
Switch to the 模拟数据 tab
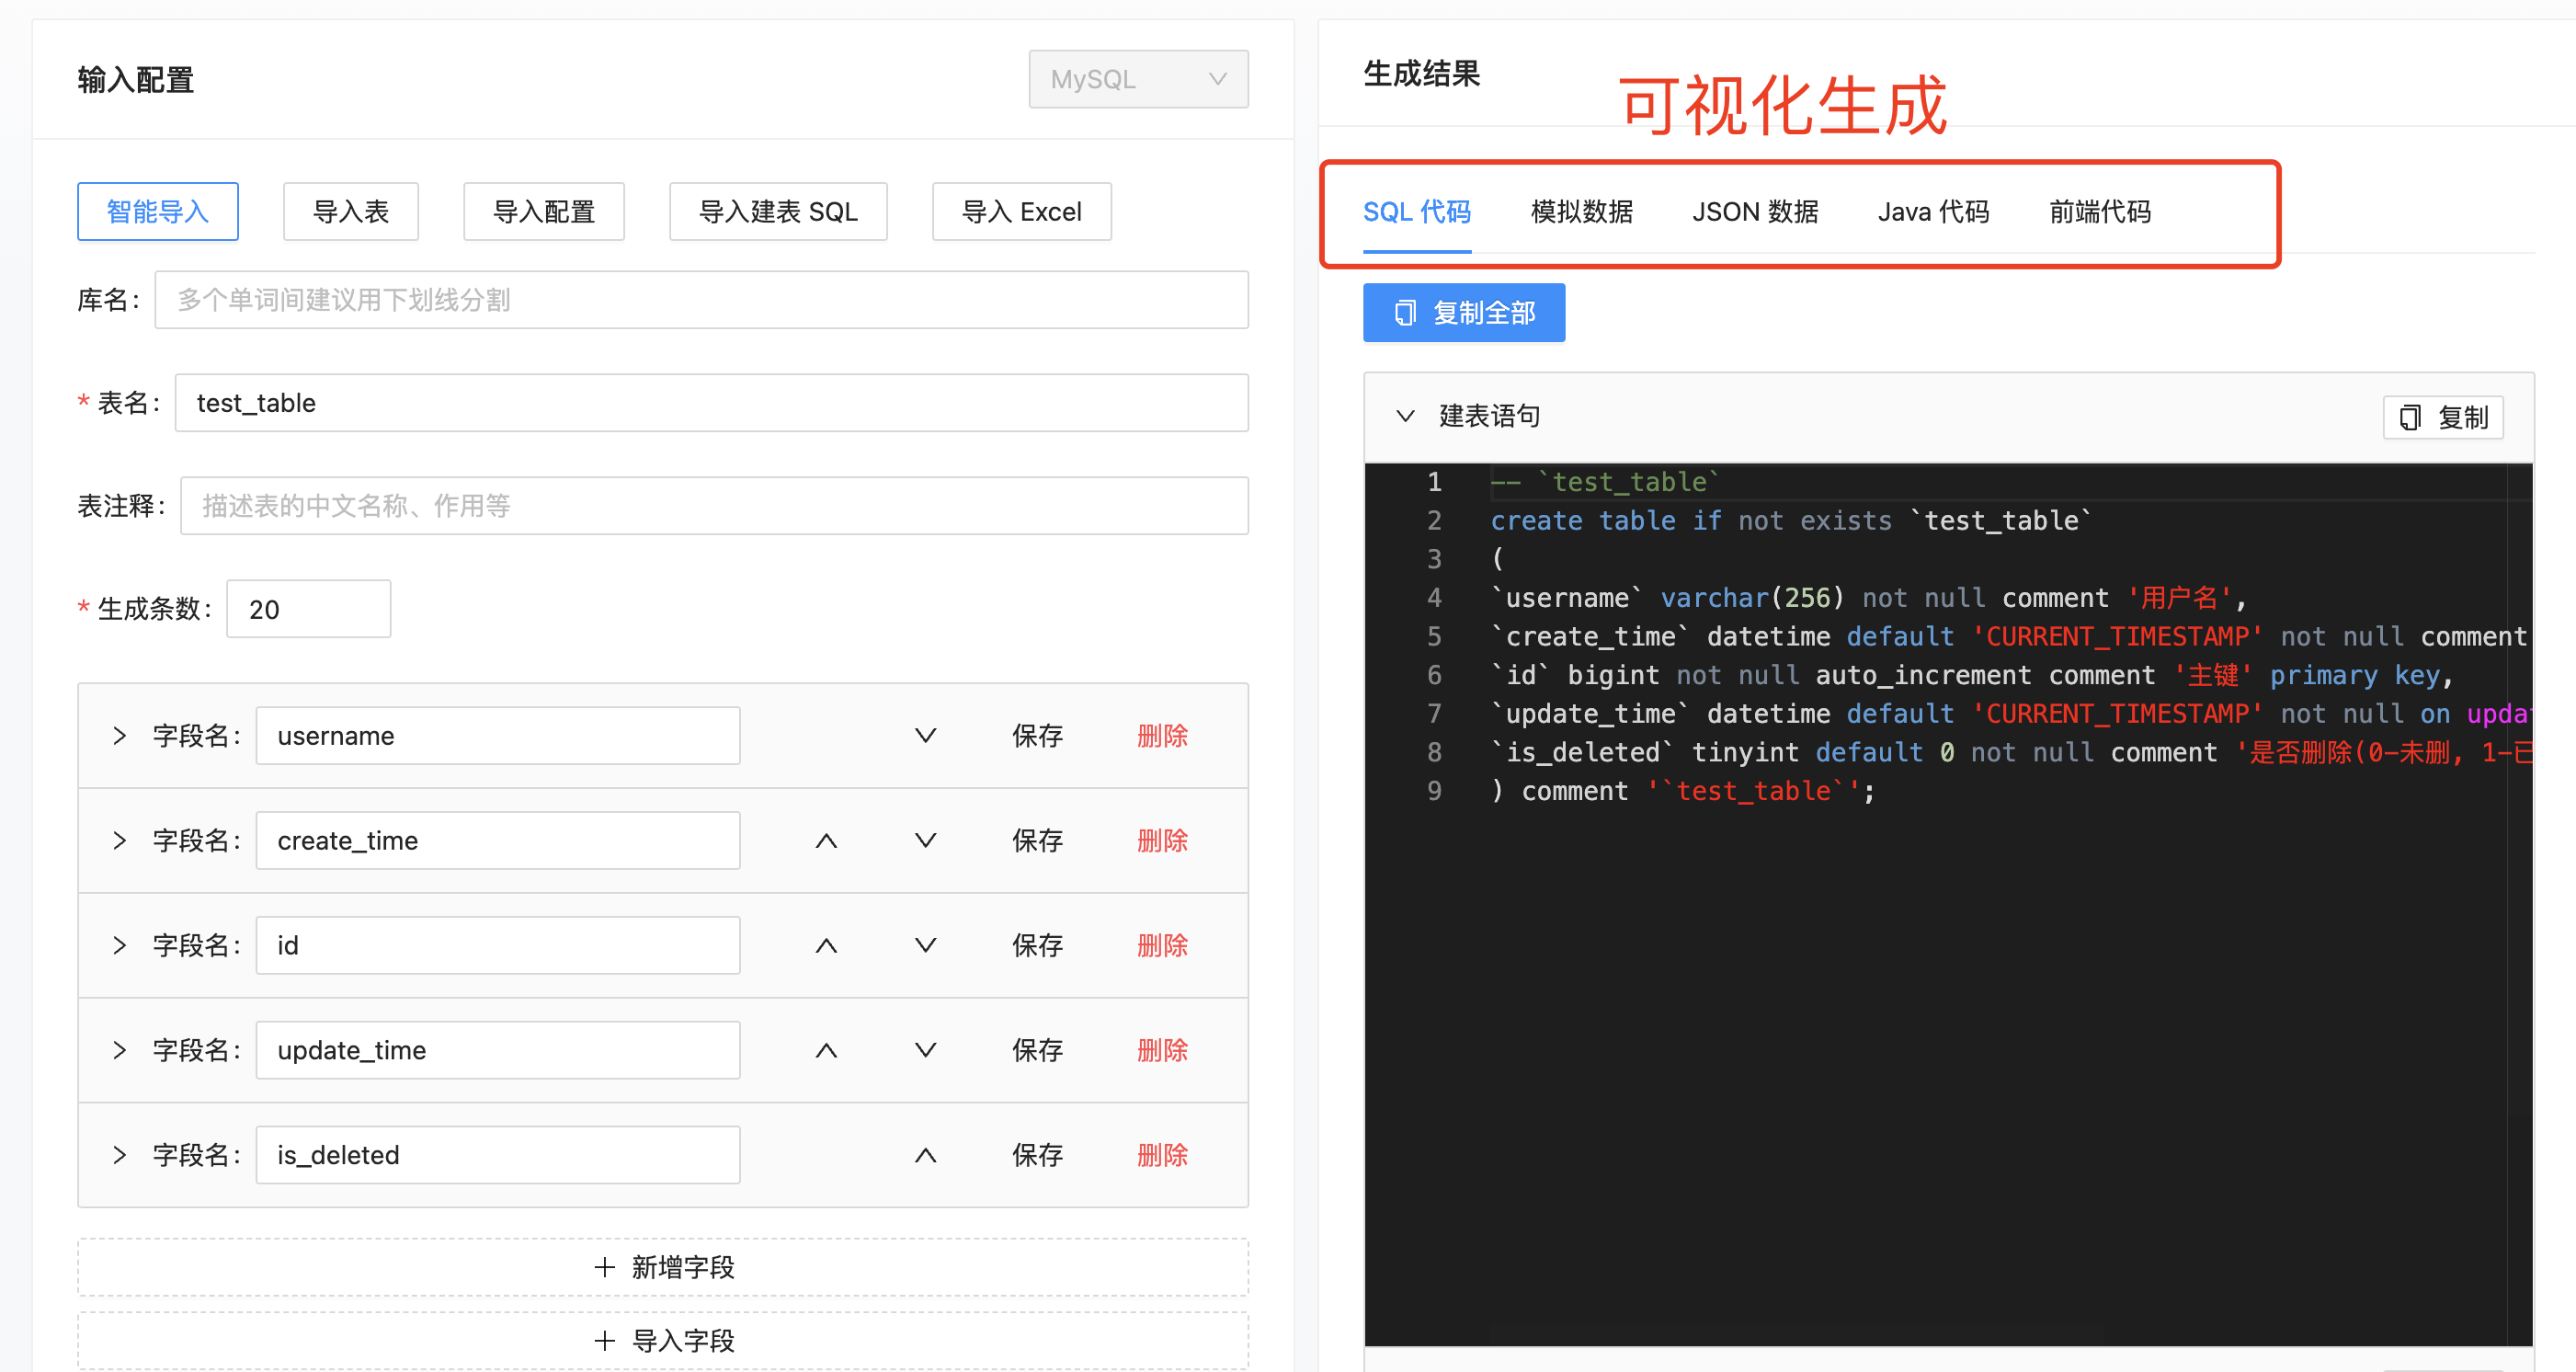coord(1581,212)
